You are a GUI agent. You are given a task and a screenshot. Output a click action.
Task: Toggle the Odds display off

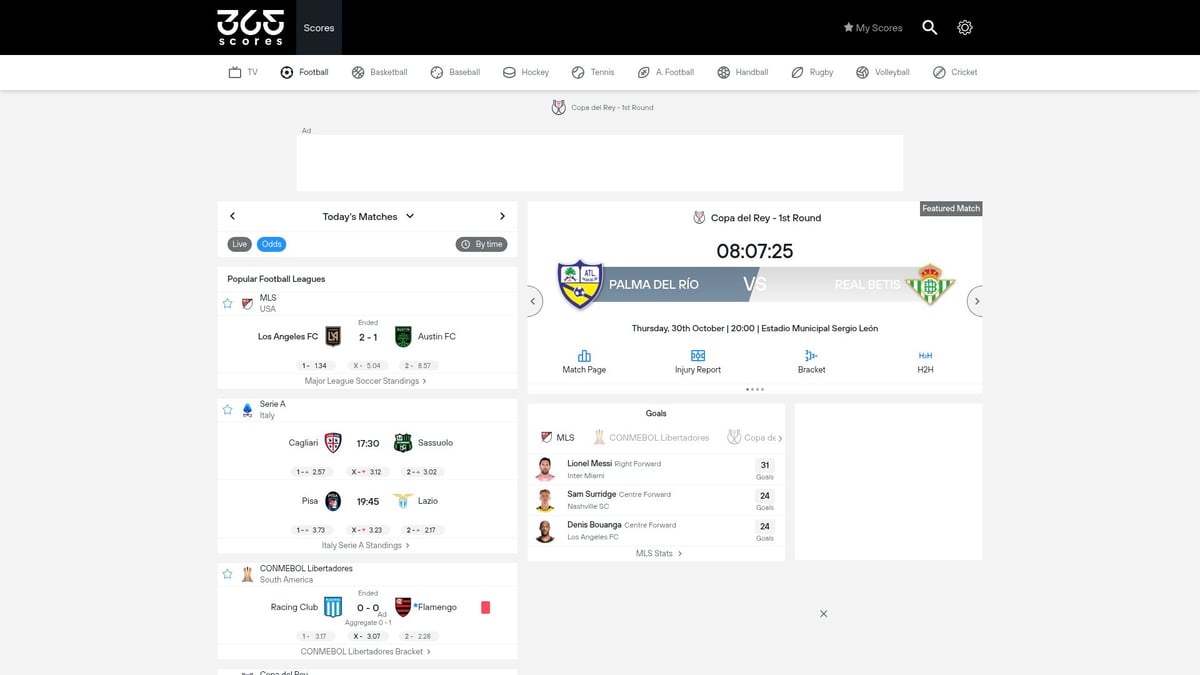coord(271,243)
